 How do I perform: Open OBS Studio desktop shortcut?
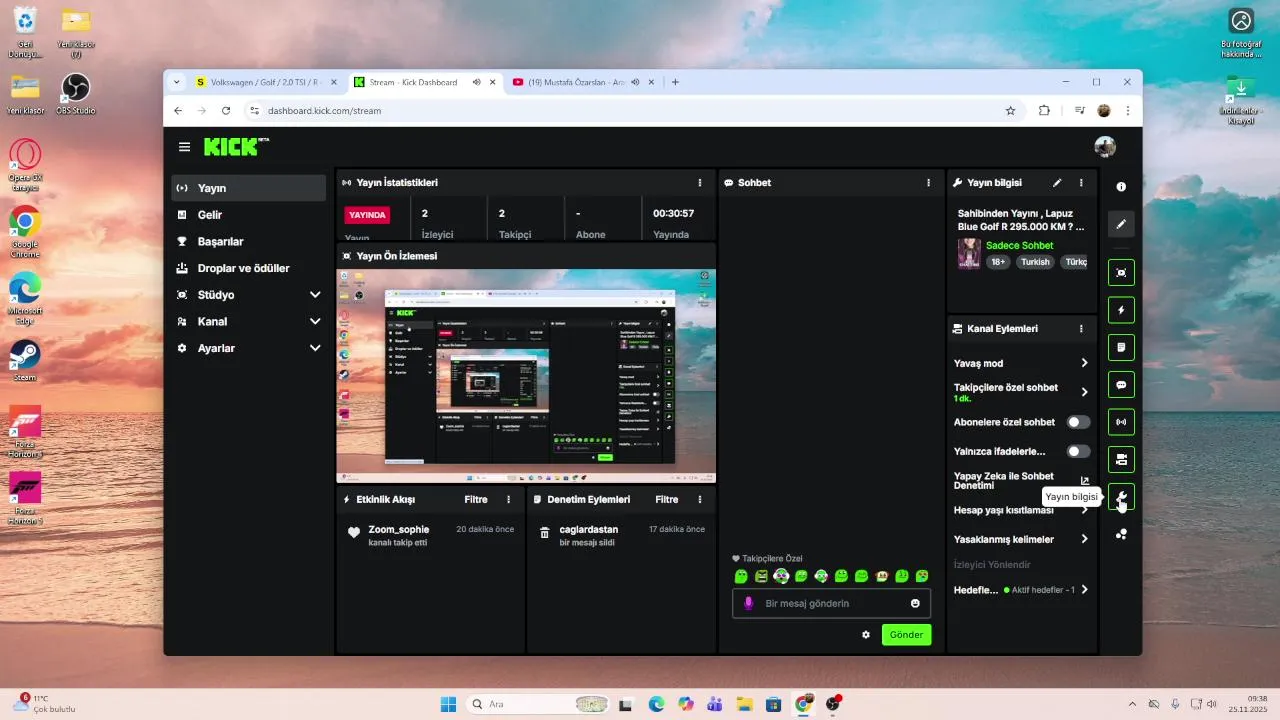[75, 94]
